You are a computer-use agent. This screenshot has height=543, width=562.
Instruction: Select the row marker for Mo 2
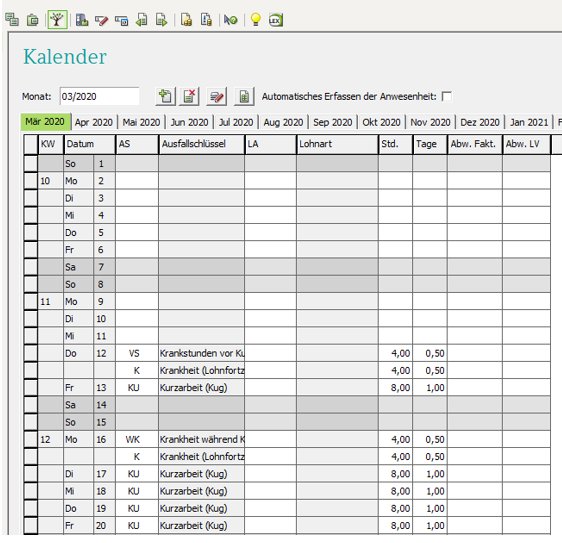31,181
